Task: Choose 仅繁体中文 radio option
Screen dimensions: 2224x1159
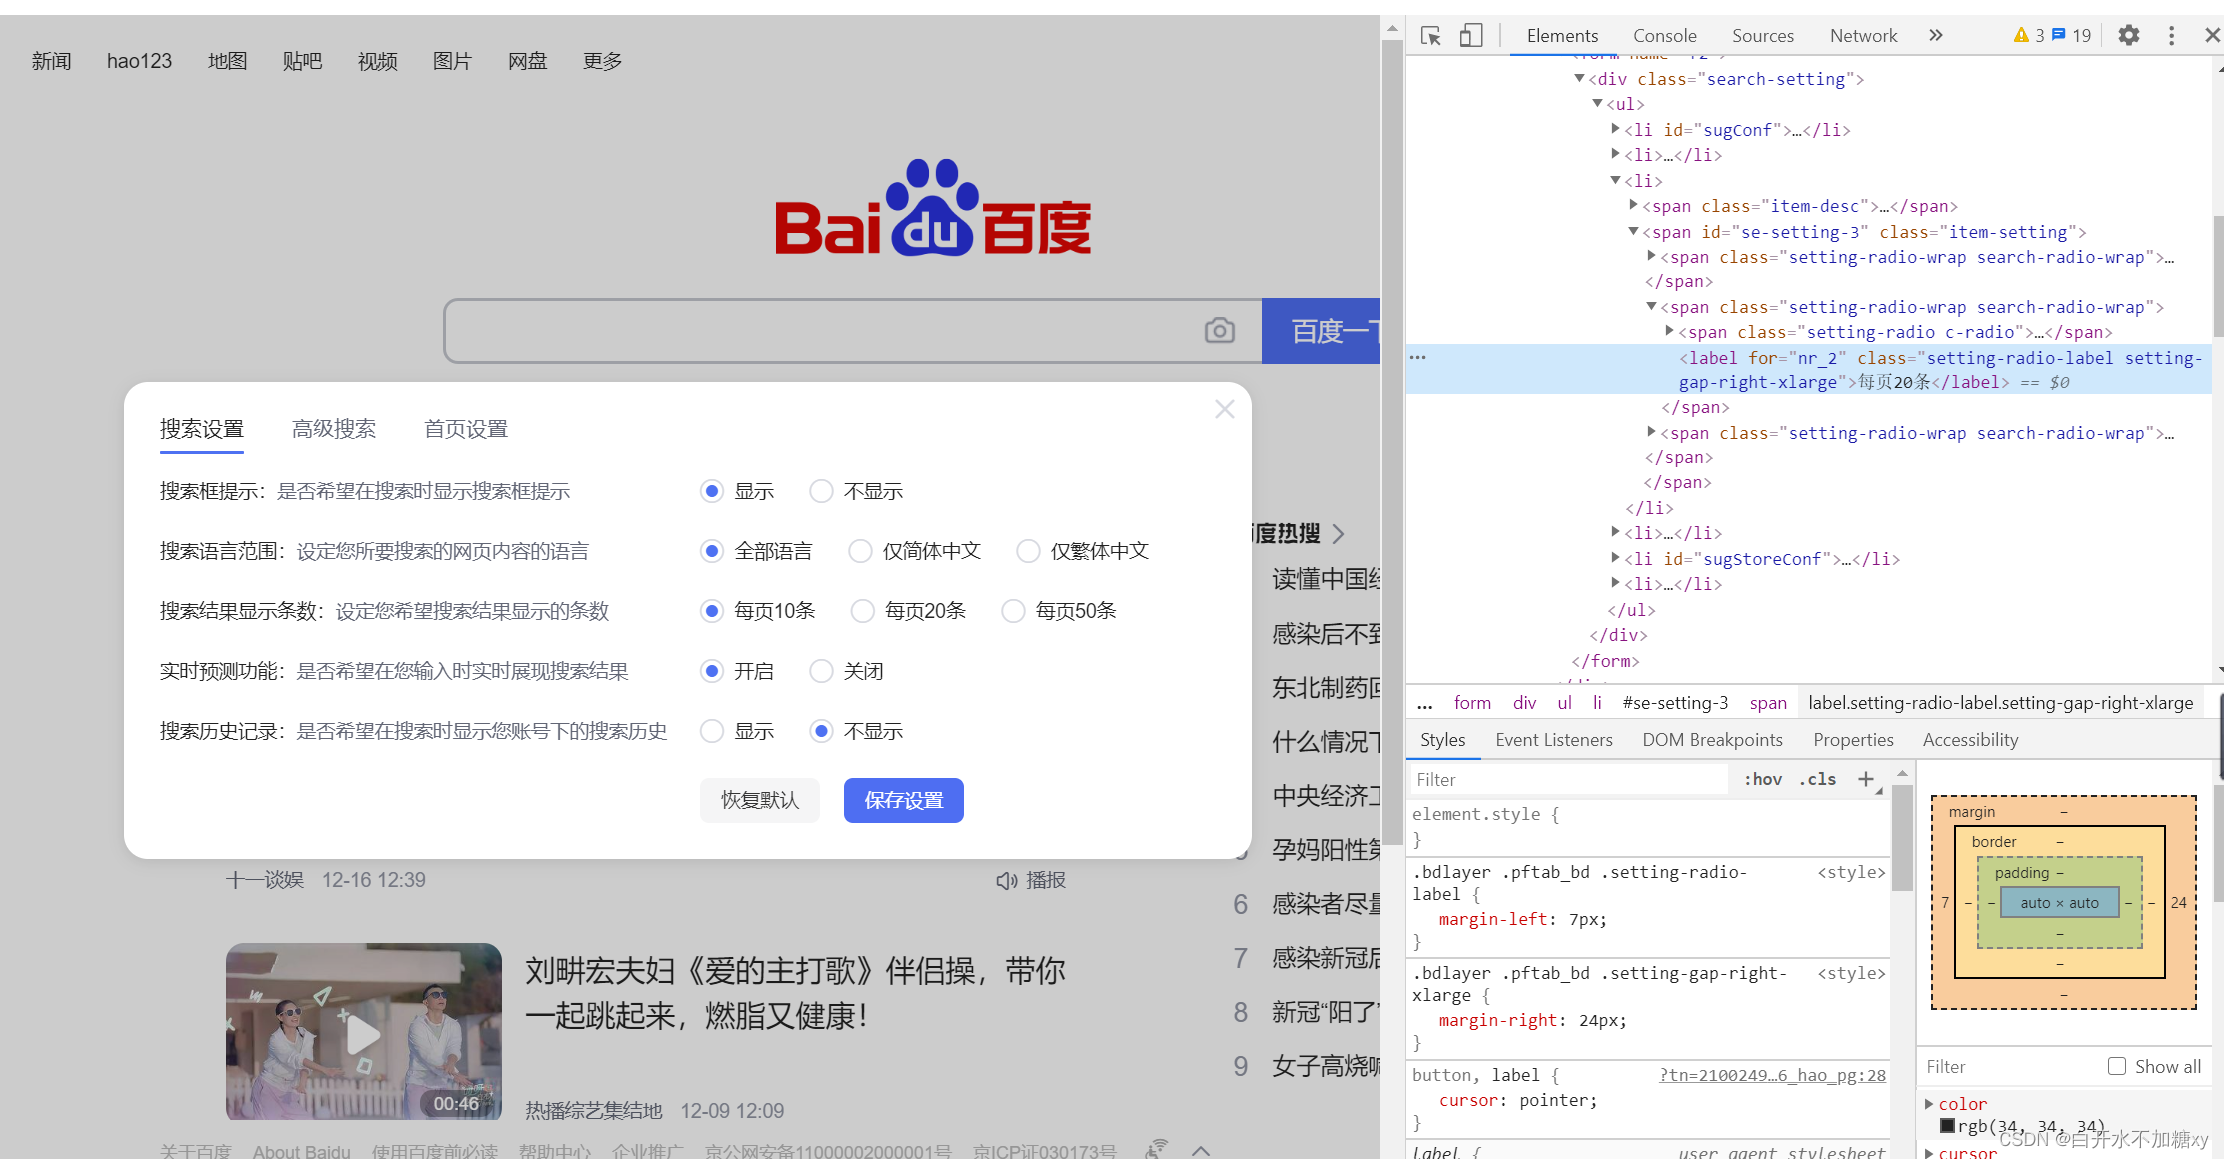Action: coord(1028,551)
